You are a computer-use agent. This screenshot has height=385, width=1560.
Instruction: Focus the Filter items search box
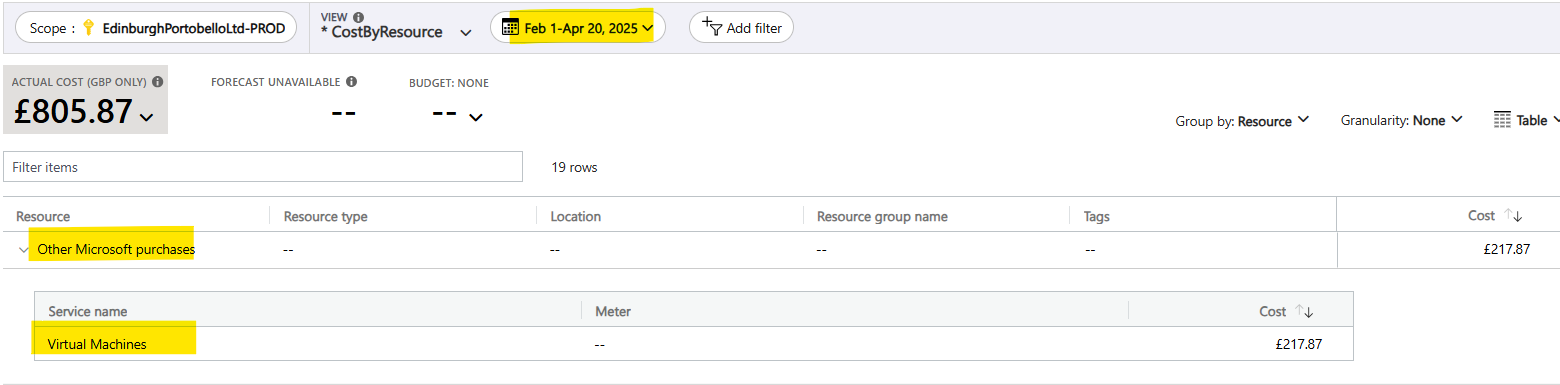point(263,167)
